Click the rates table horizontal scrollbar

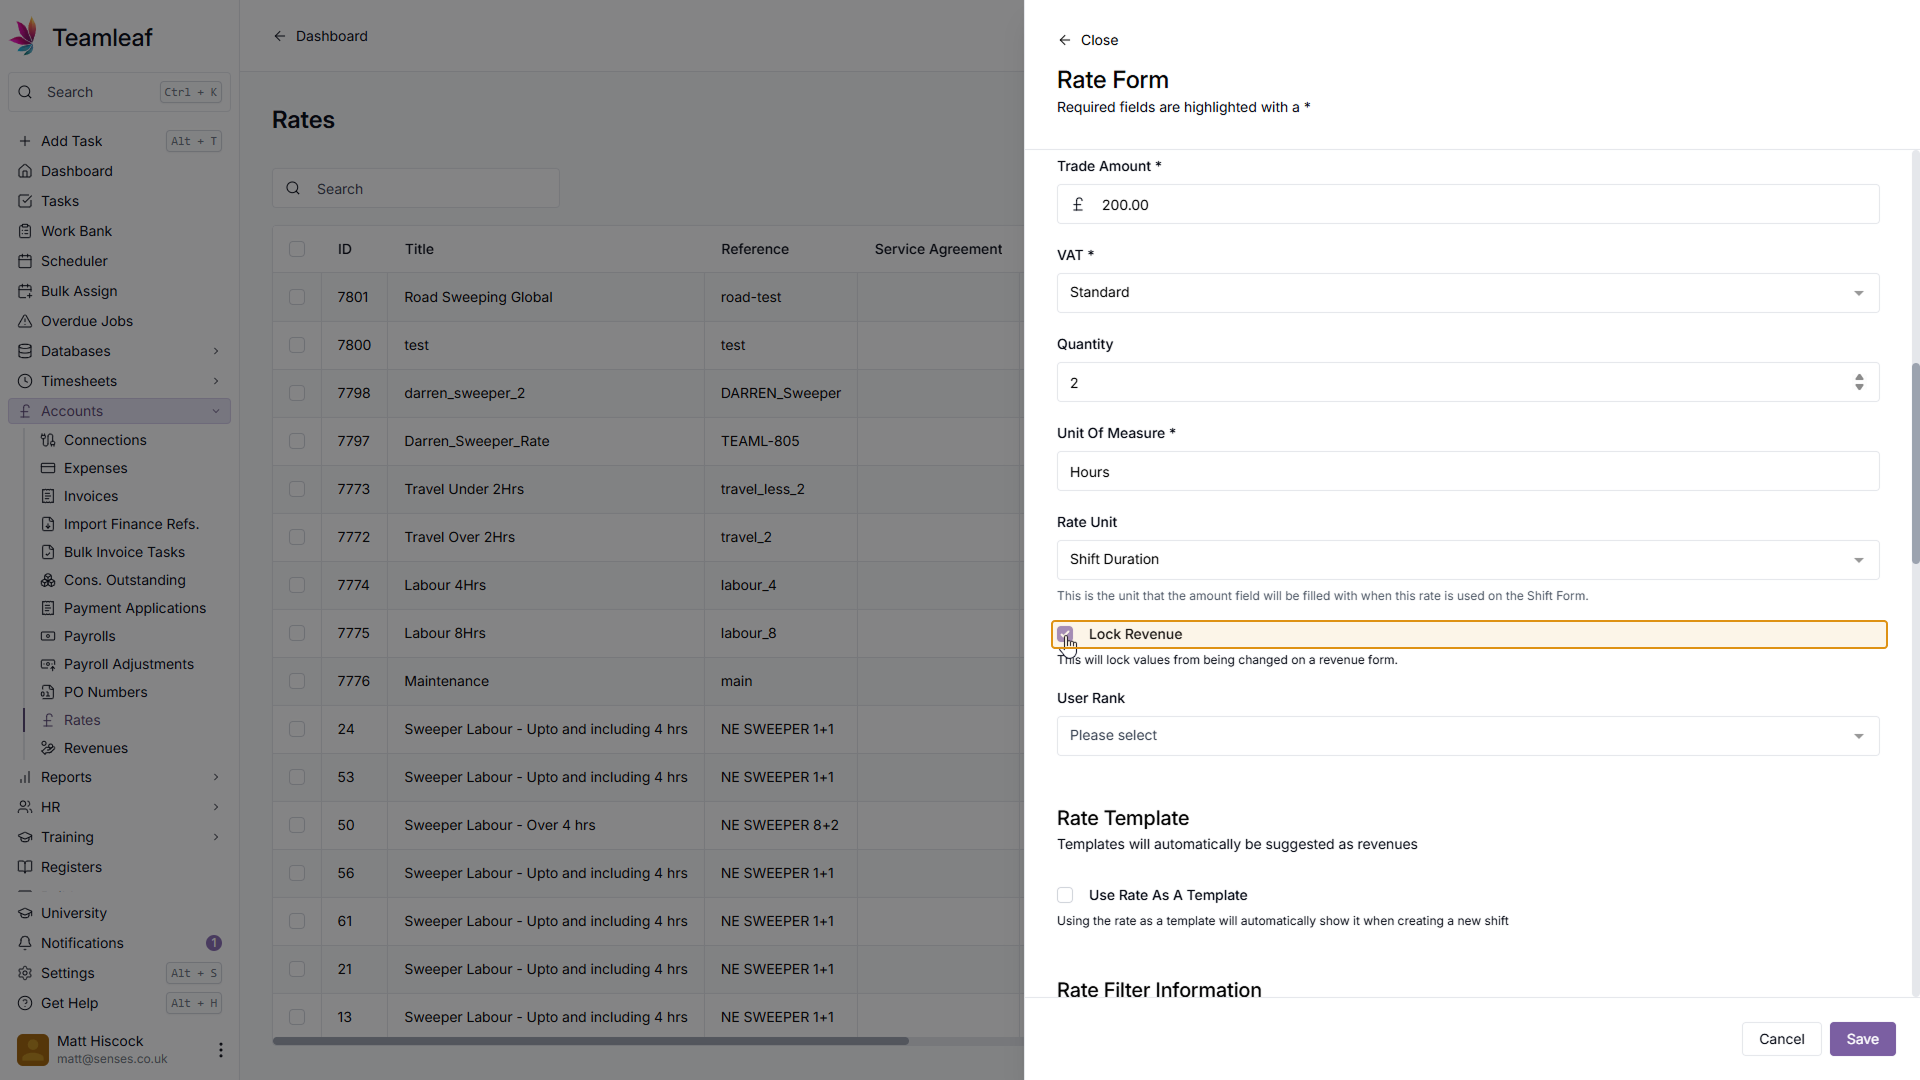click(590, 1041)
